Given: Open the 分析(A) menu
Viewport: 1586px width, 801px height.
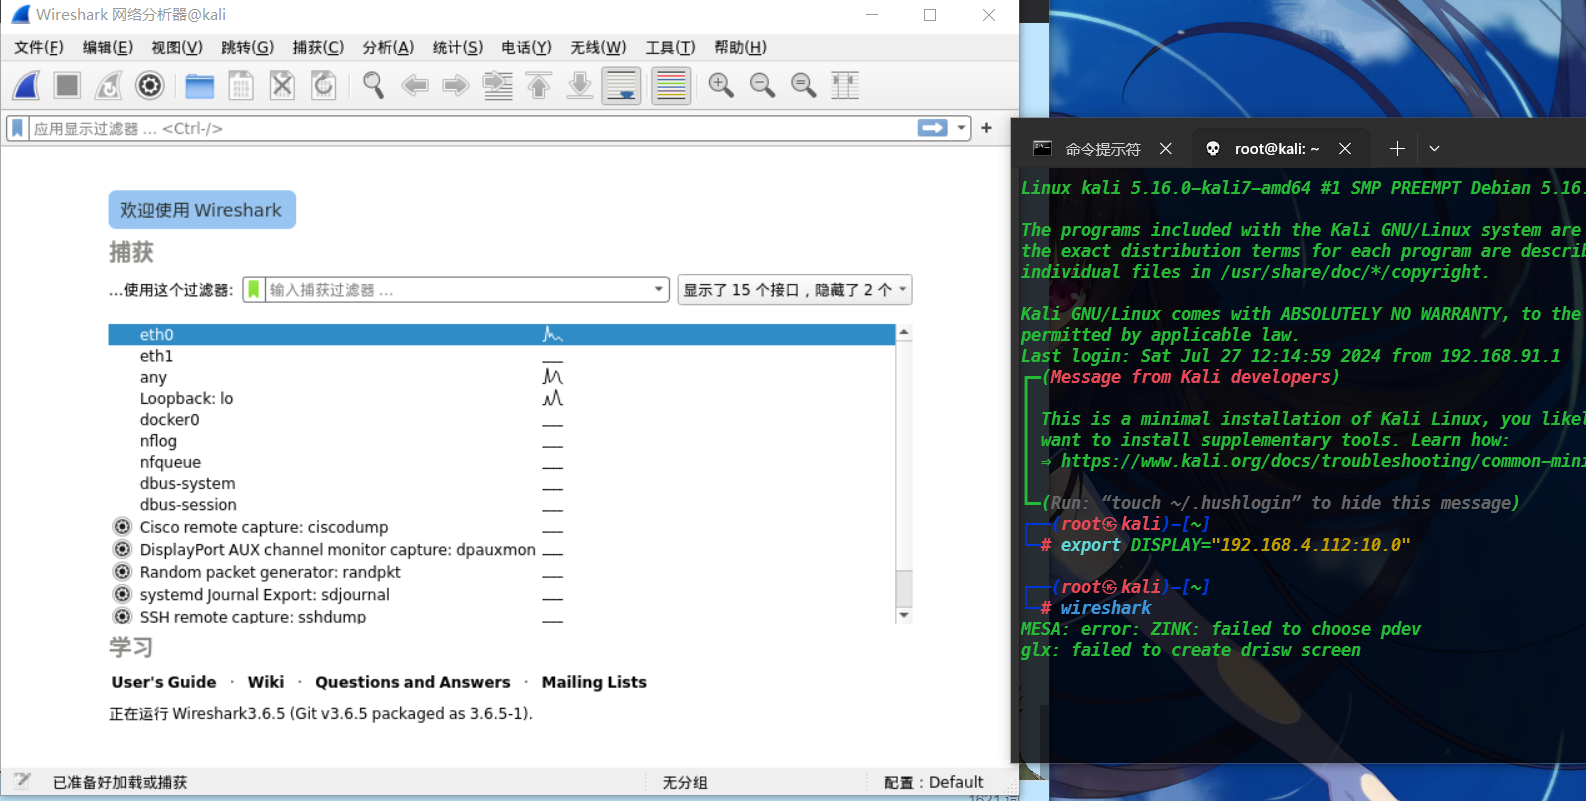Looking at the screenshot, I should pos(388,47).
